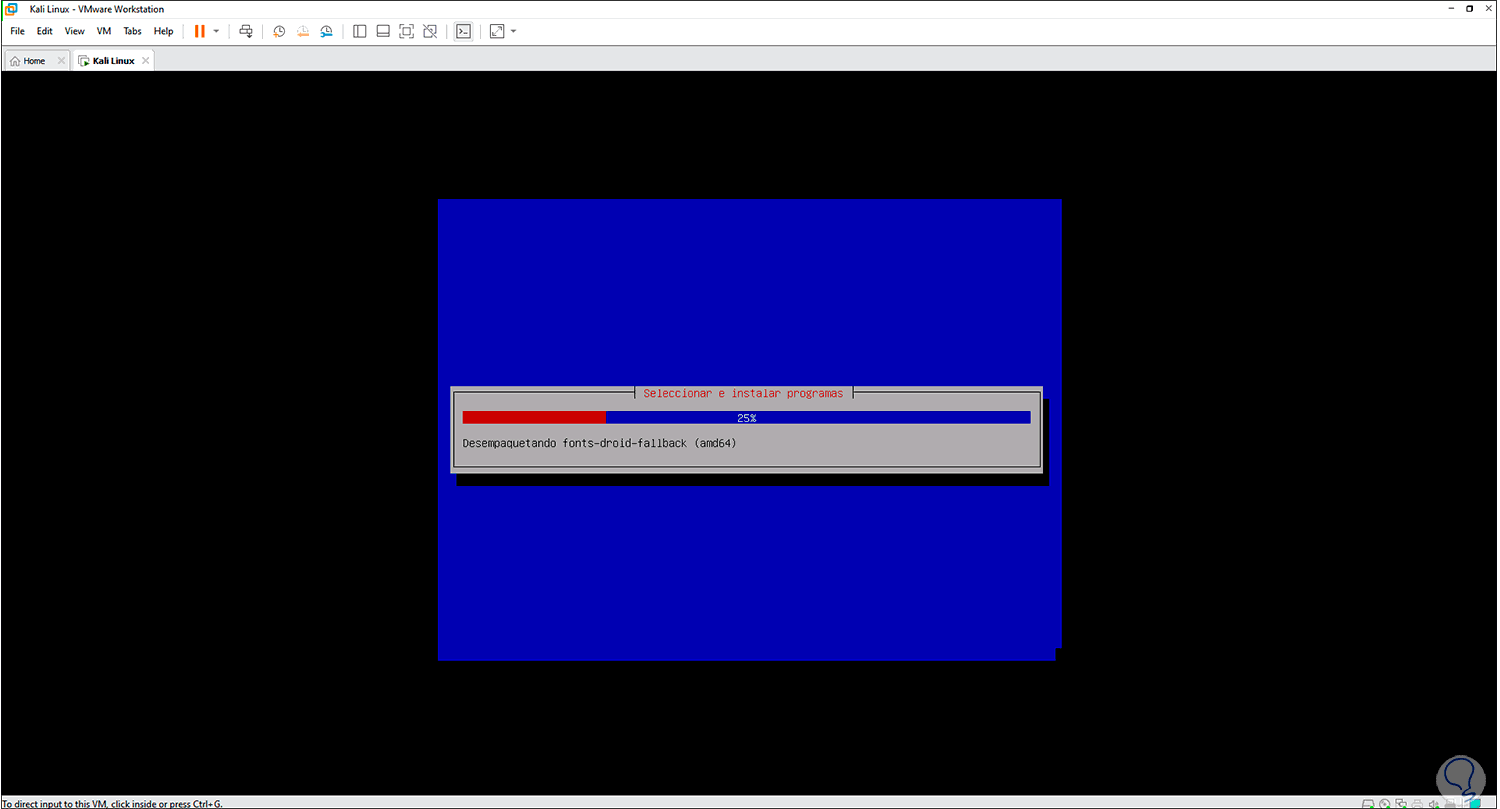Click the 25% installation progress bar
The image size is (1500, 809).
(x=746, y=417)
